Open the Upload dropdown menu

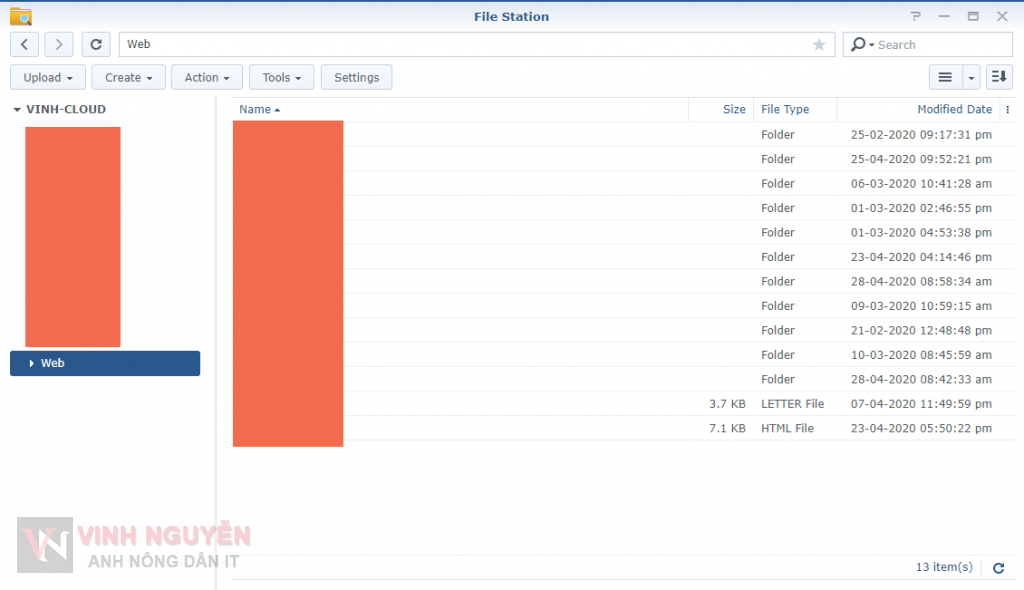click(x=47, y=77)
